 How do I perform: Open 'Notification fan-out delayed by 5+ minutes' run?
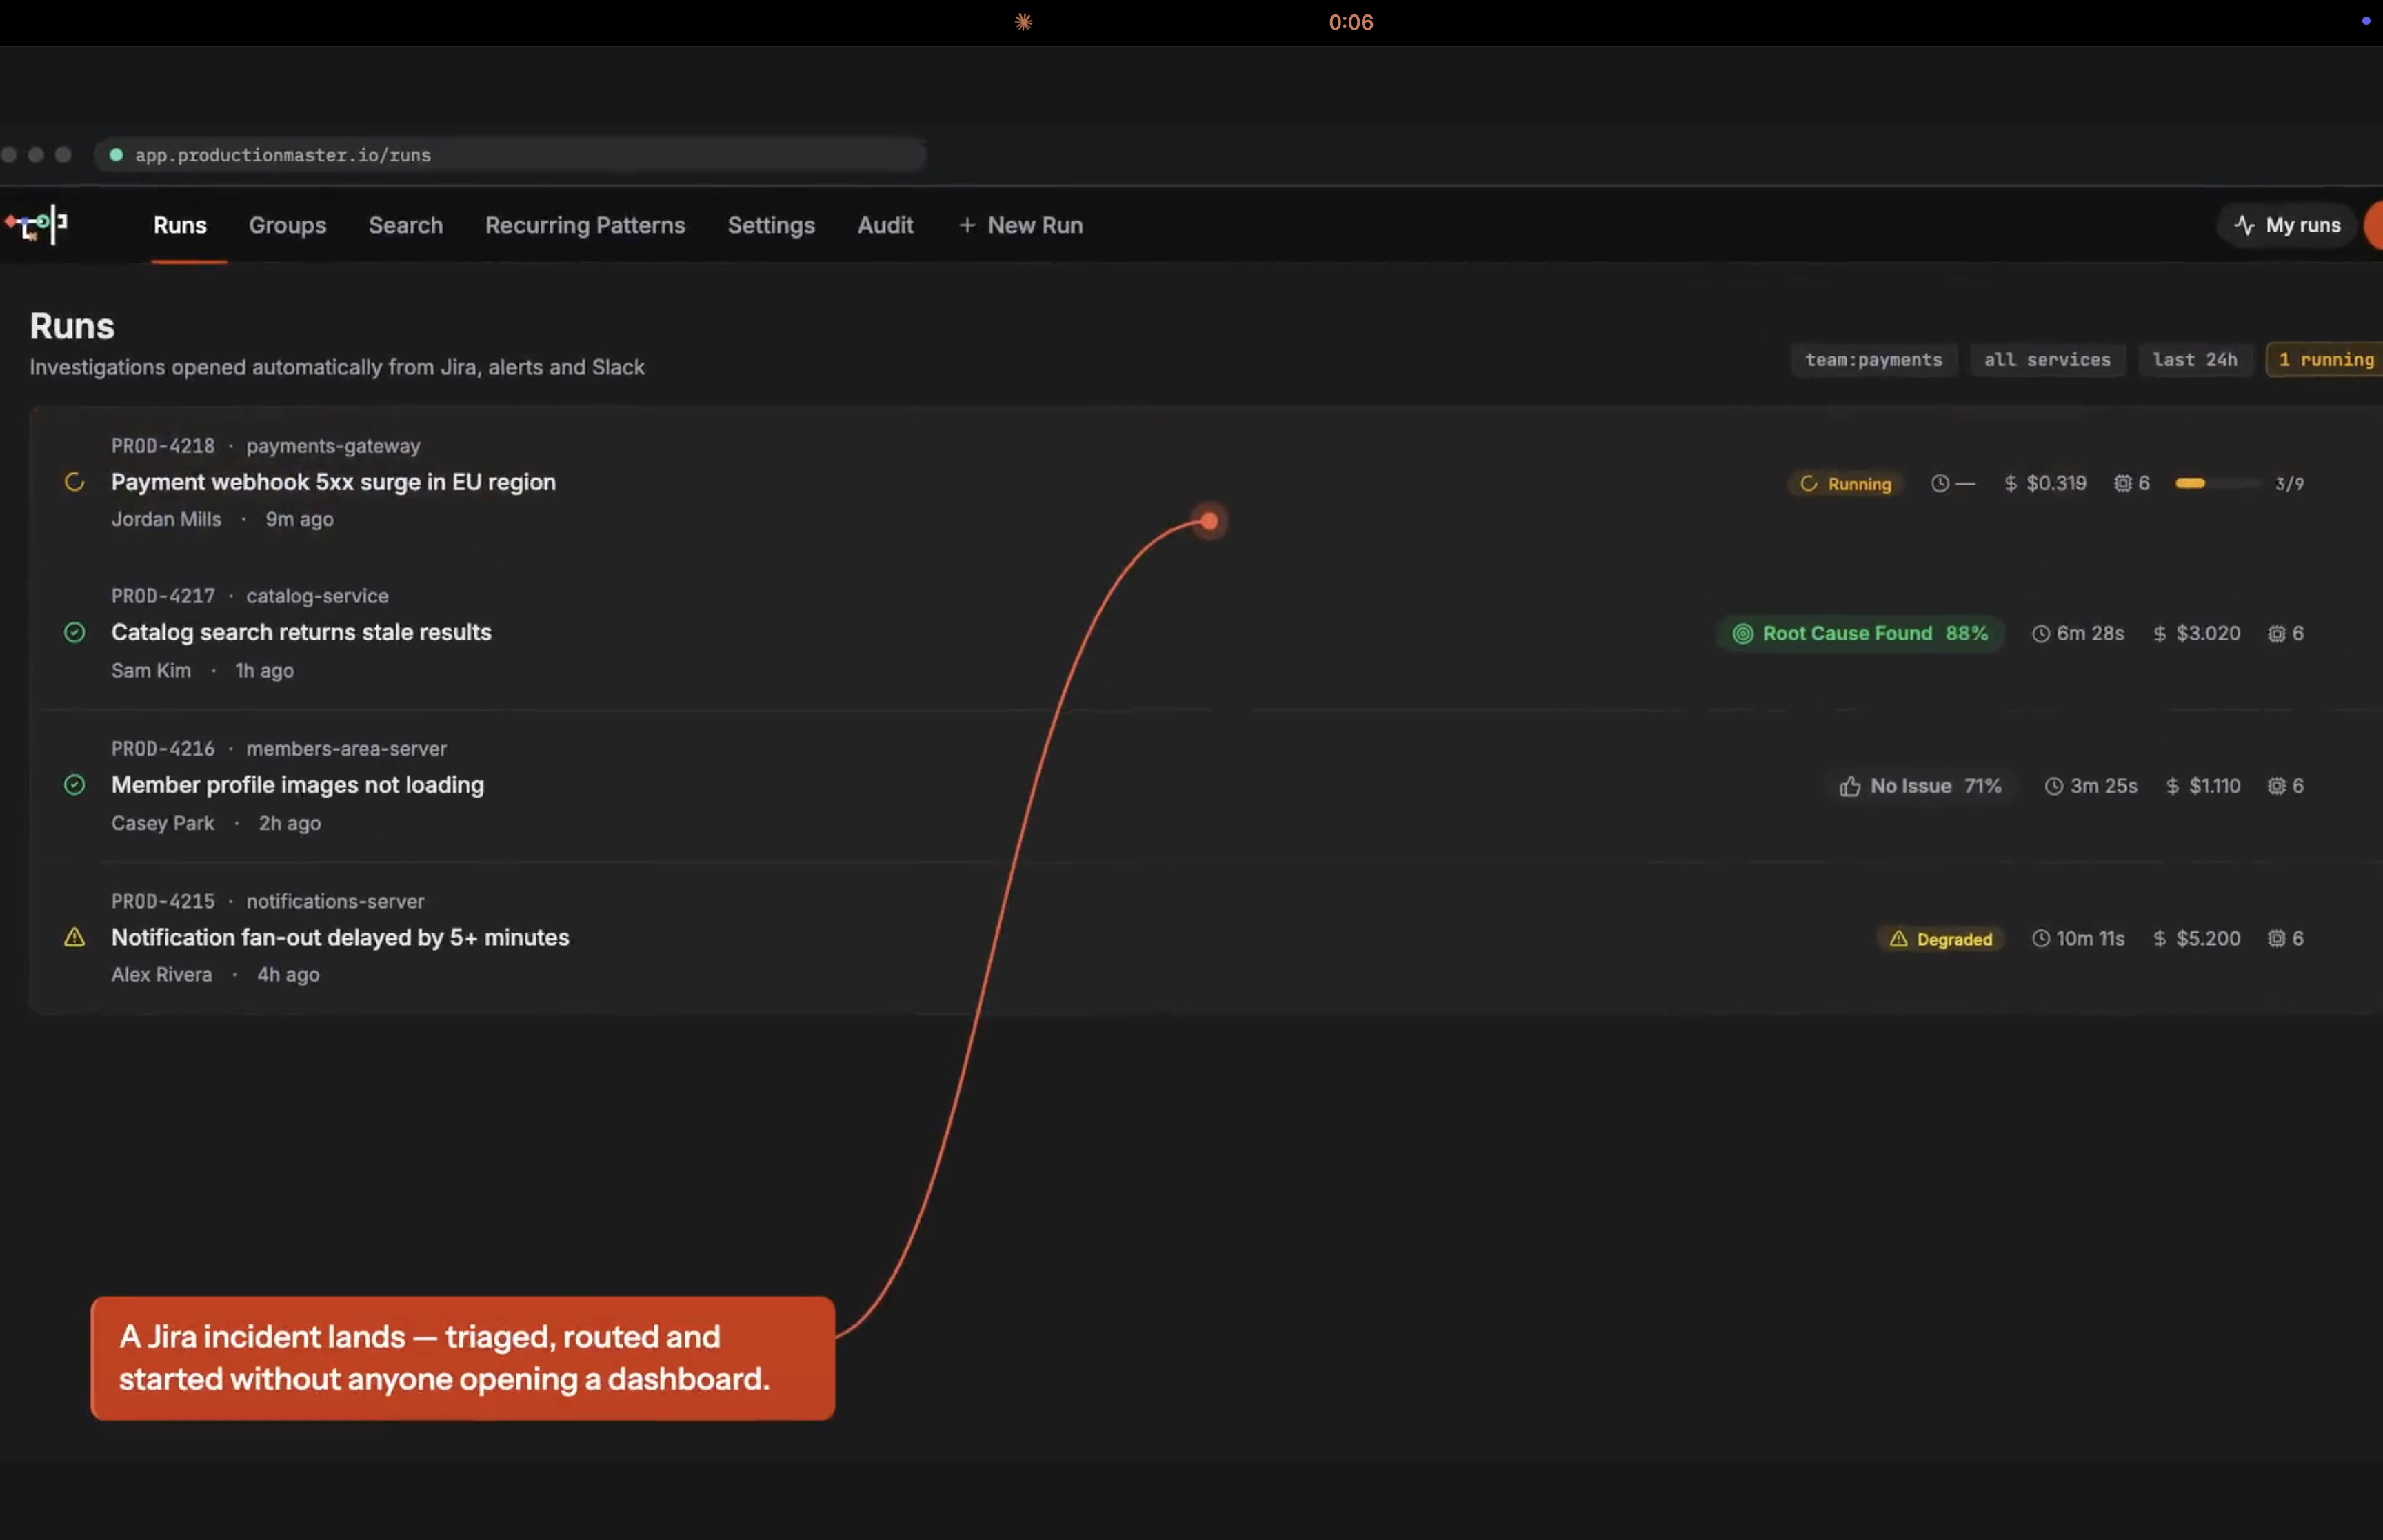(x=340, y=937)
